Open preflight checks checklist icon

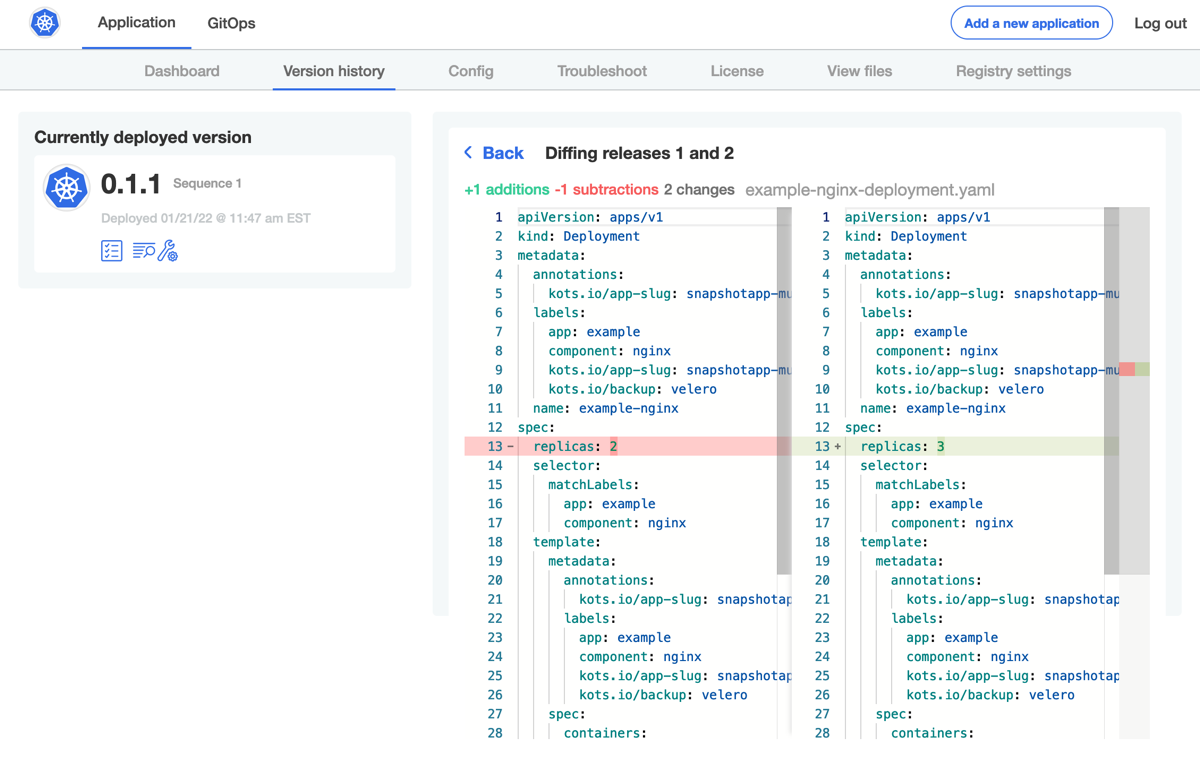pyautogui.click(x=111, y=251)
